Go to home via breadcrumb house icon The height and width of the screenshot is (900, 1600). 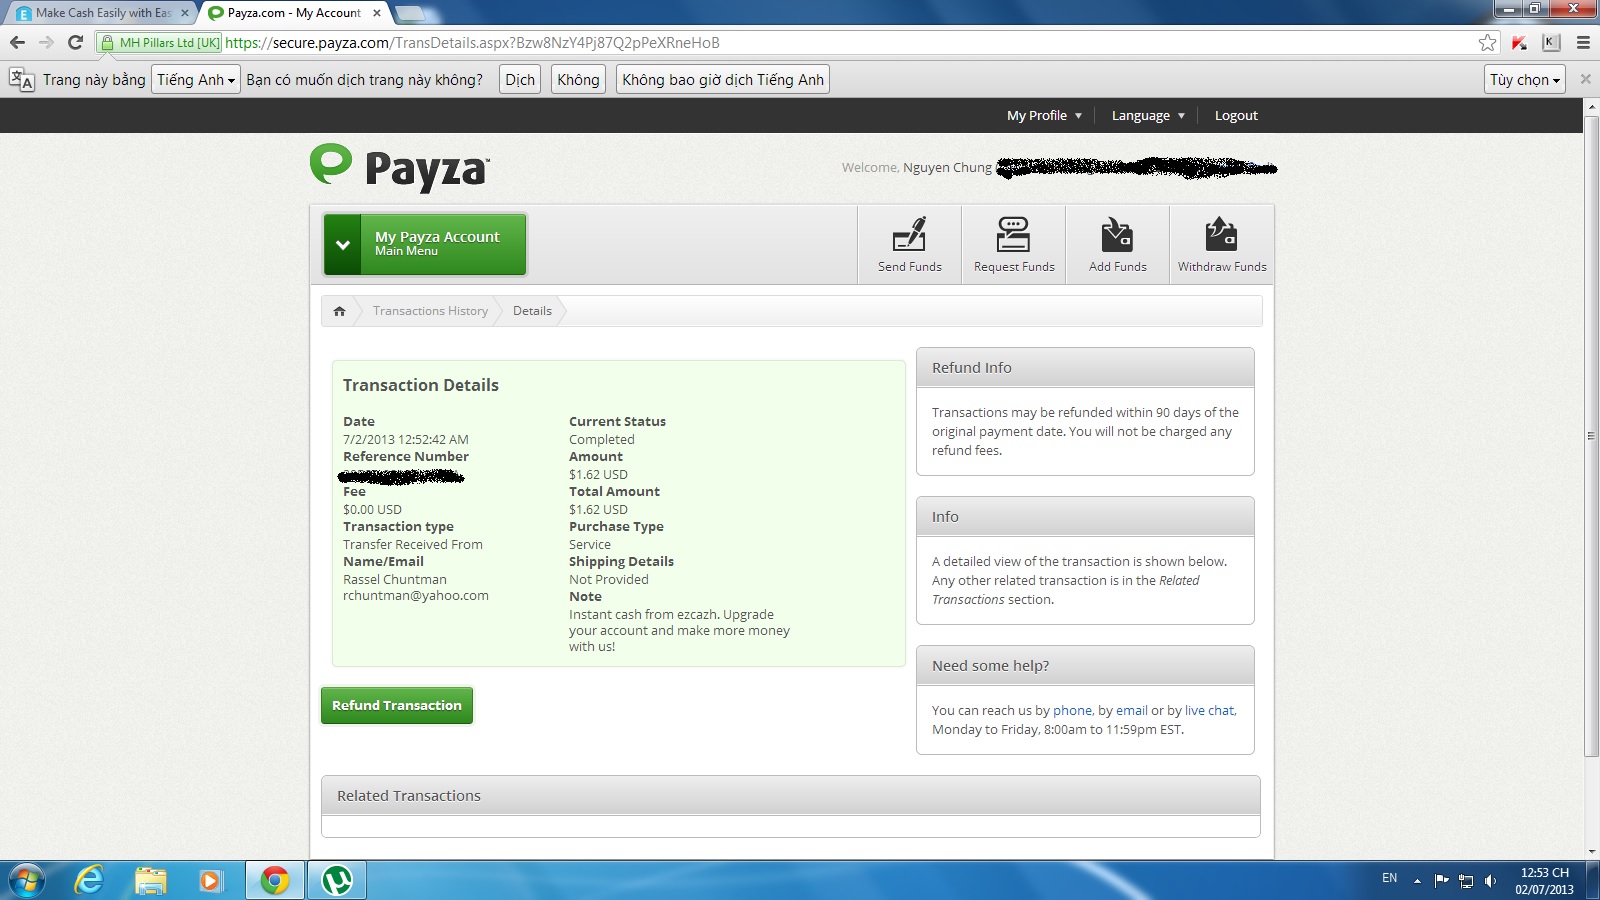[339, 311]
